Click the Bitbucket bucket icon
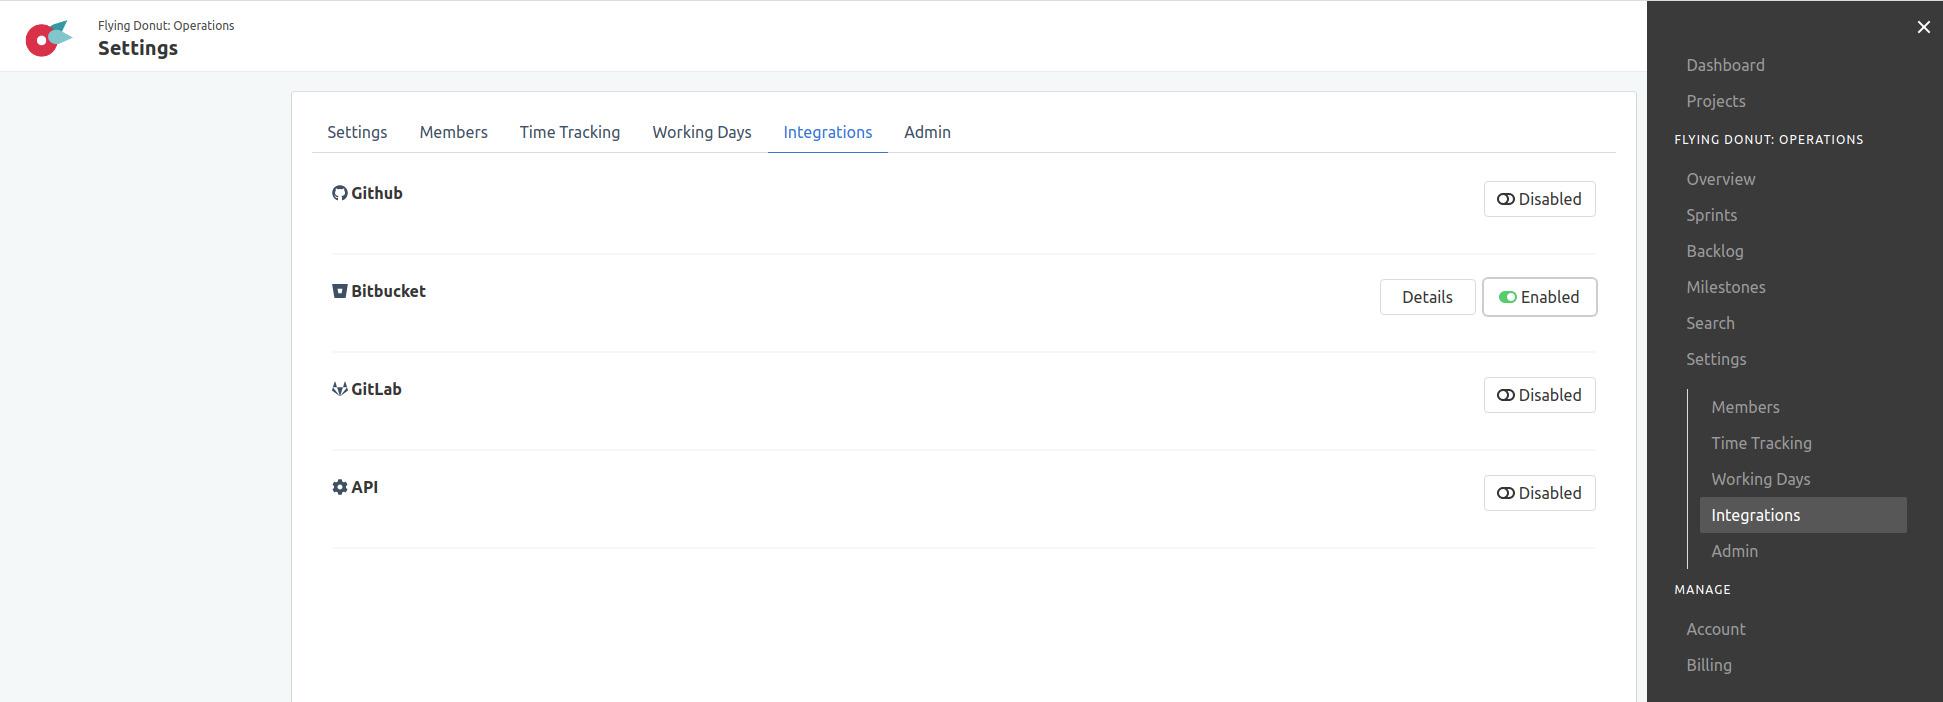1943x702 pixels. pos(340,291)
